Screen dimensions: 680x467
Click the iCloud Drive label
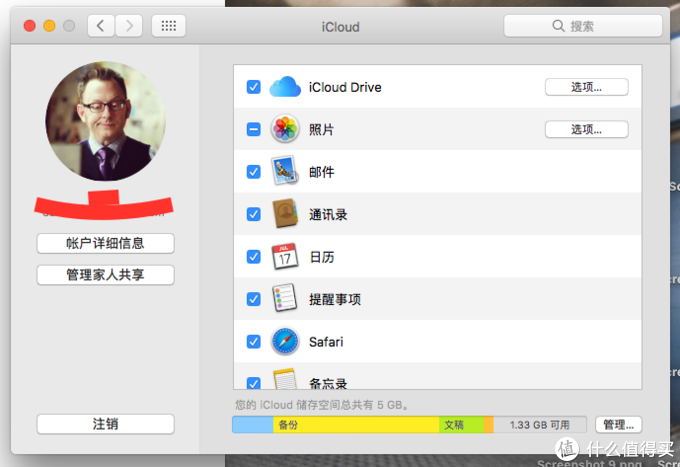coord(345,87)
